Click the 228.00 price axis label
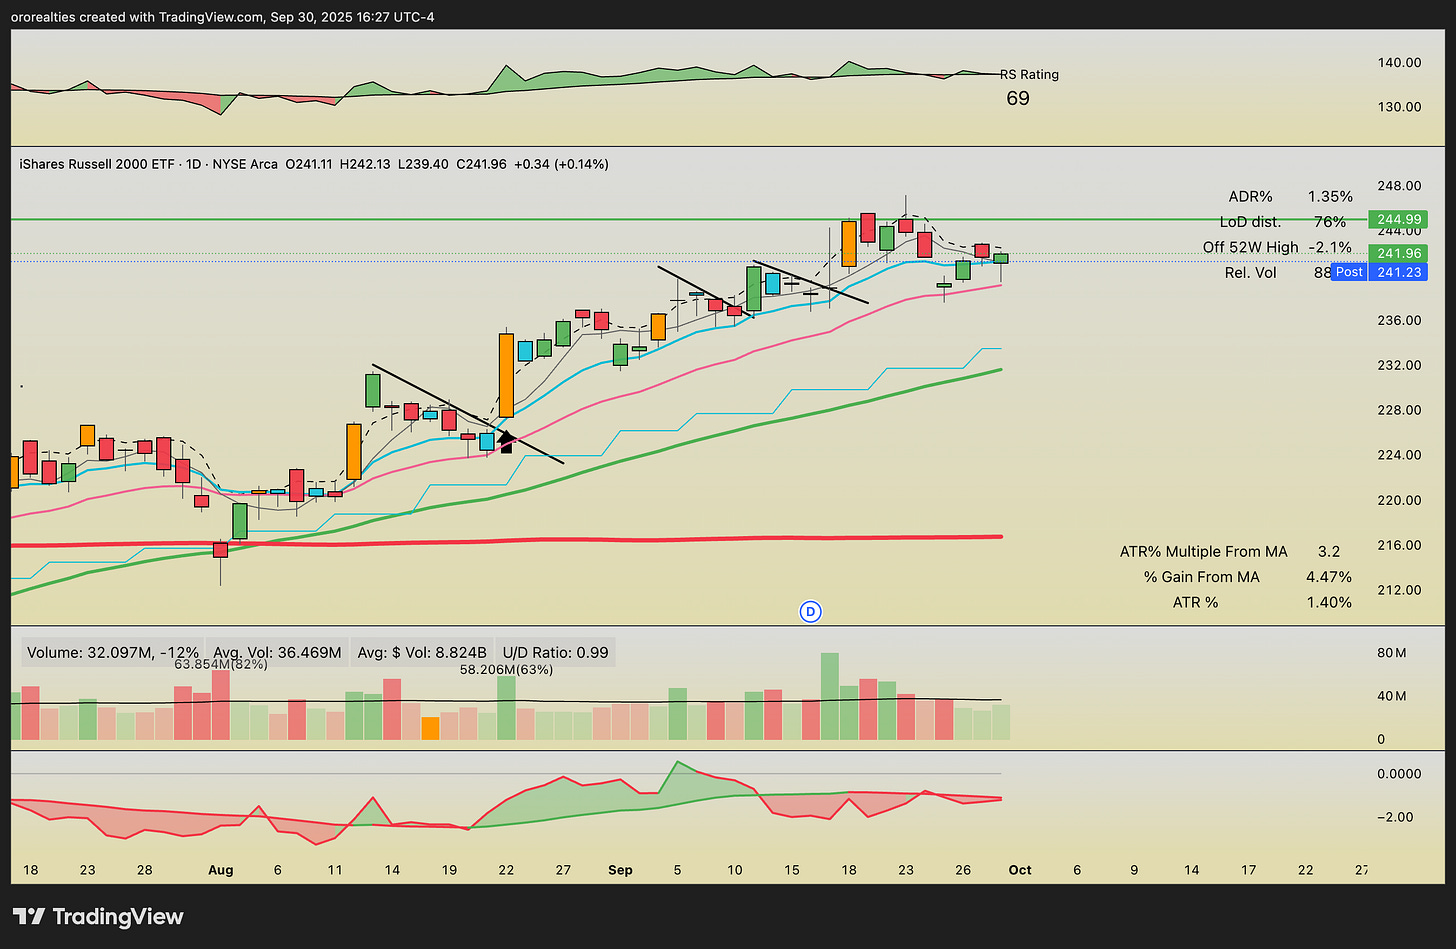This screenshot has height=949, width=1456. pos(1399,410)
